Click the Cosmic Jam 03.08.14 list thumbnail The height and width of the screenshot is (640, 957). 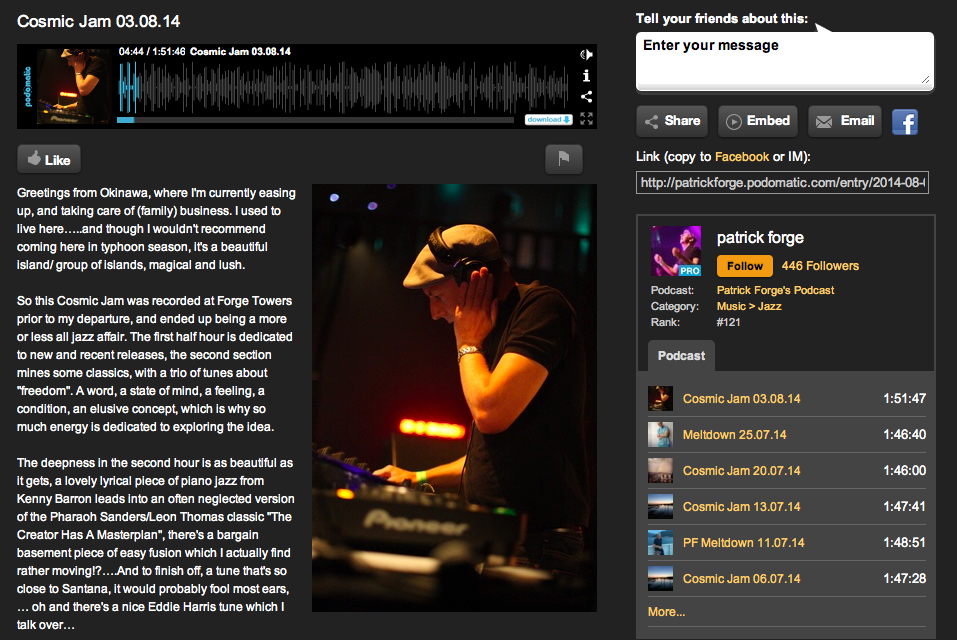pyautogui.click(x=660, y=398)
